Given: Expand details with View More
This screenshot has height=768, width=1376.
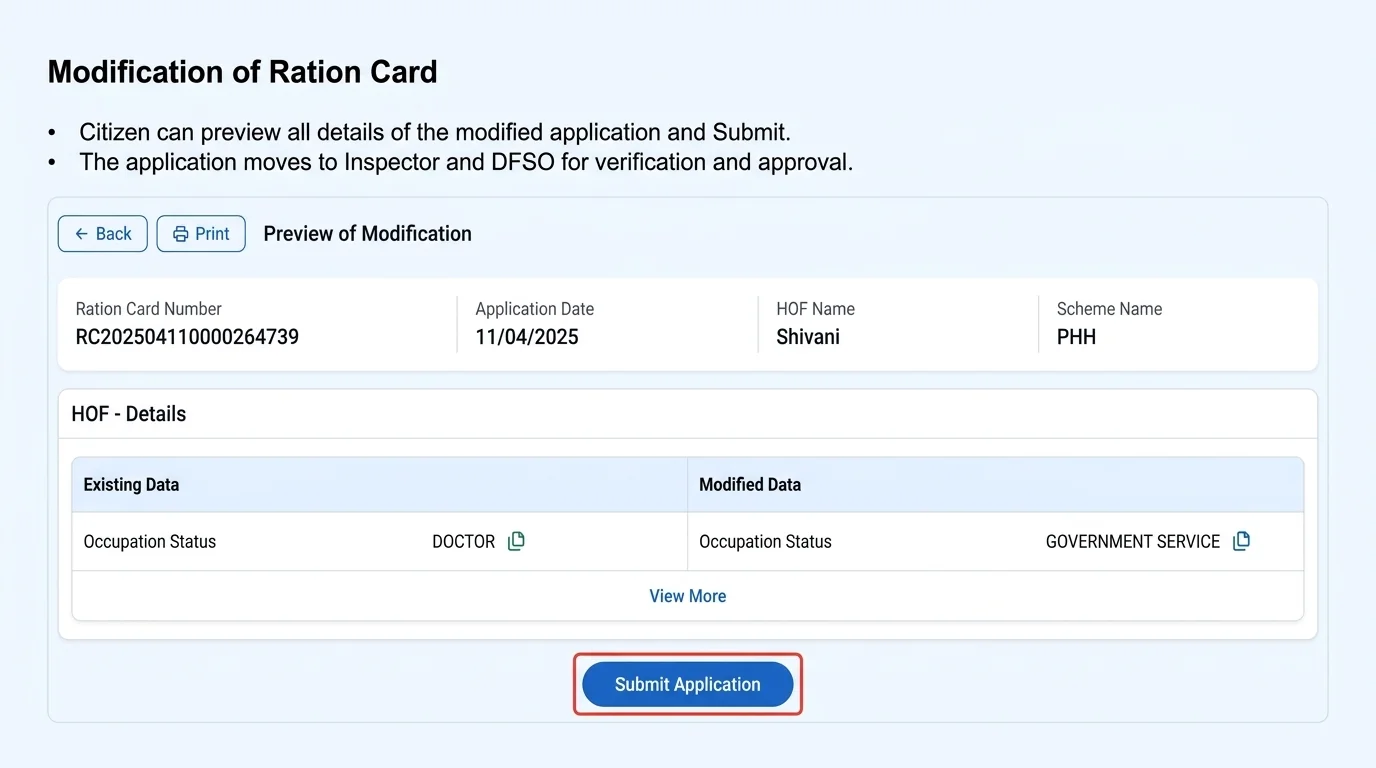Looking at the screenshot, I should pyautogui.click(x=688, y=596).
